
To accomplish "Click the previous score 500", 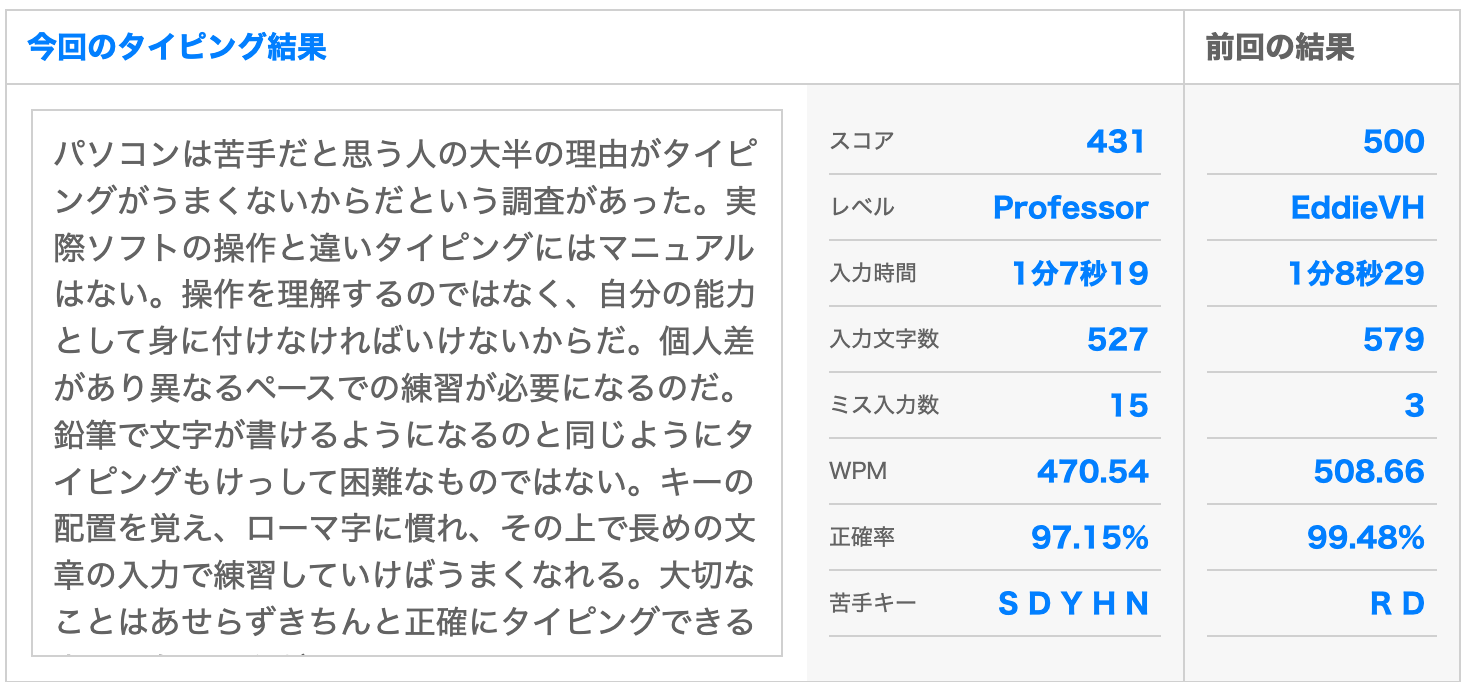I will (x=1393, y=141).
